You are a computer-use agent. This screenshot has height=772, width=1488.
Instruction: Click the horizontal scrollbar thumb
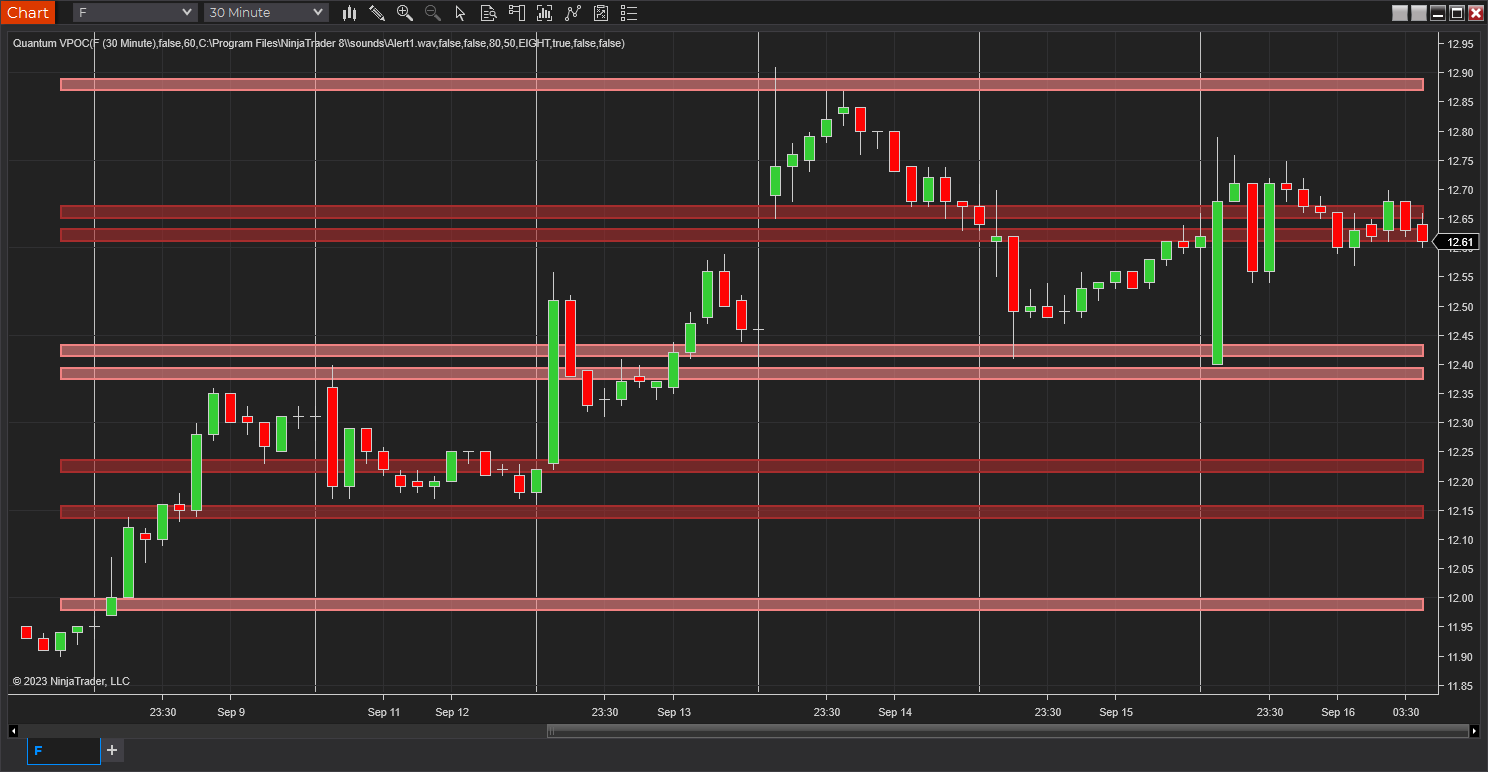(1007, 731)
